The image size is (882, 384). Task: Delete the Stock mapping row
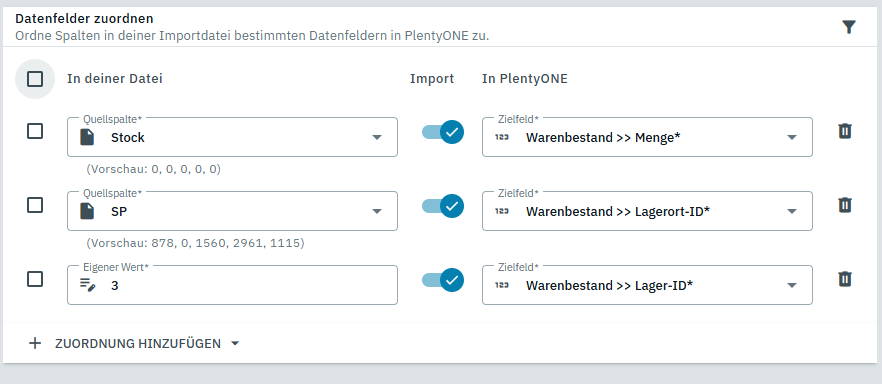point(844,132)
